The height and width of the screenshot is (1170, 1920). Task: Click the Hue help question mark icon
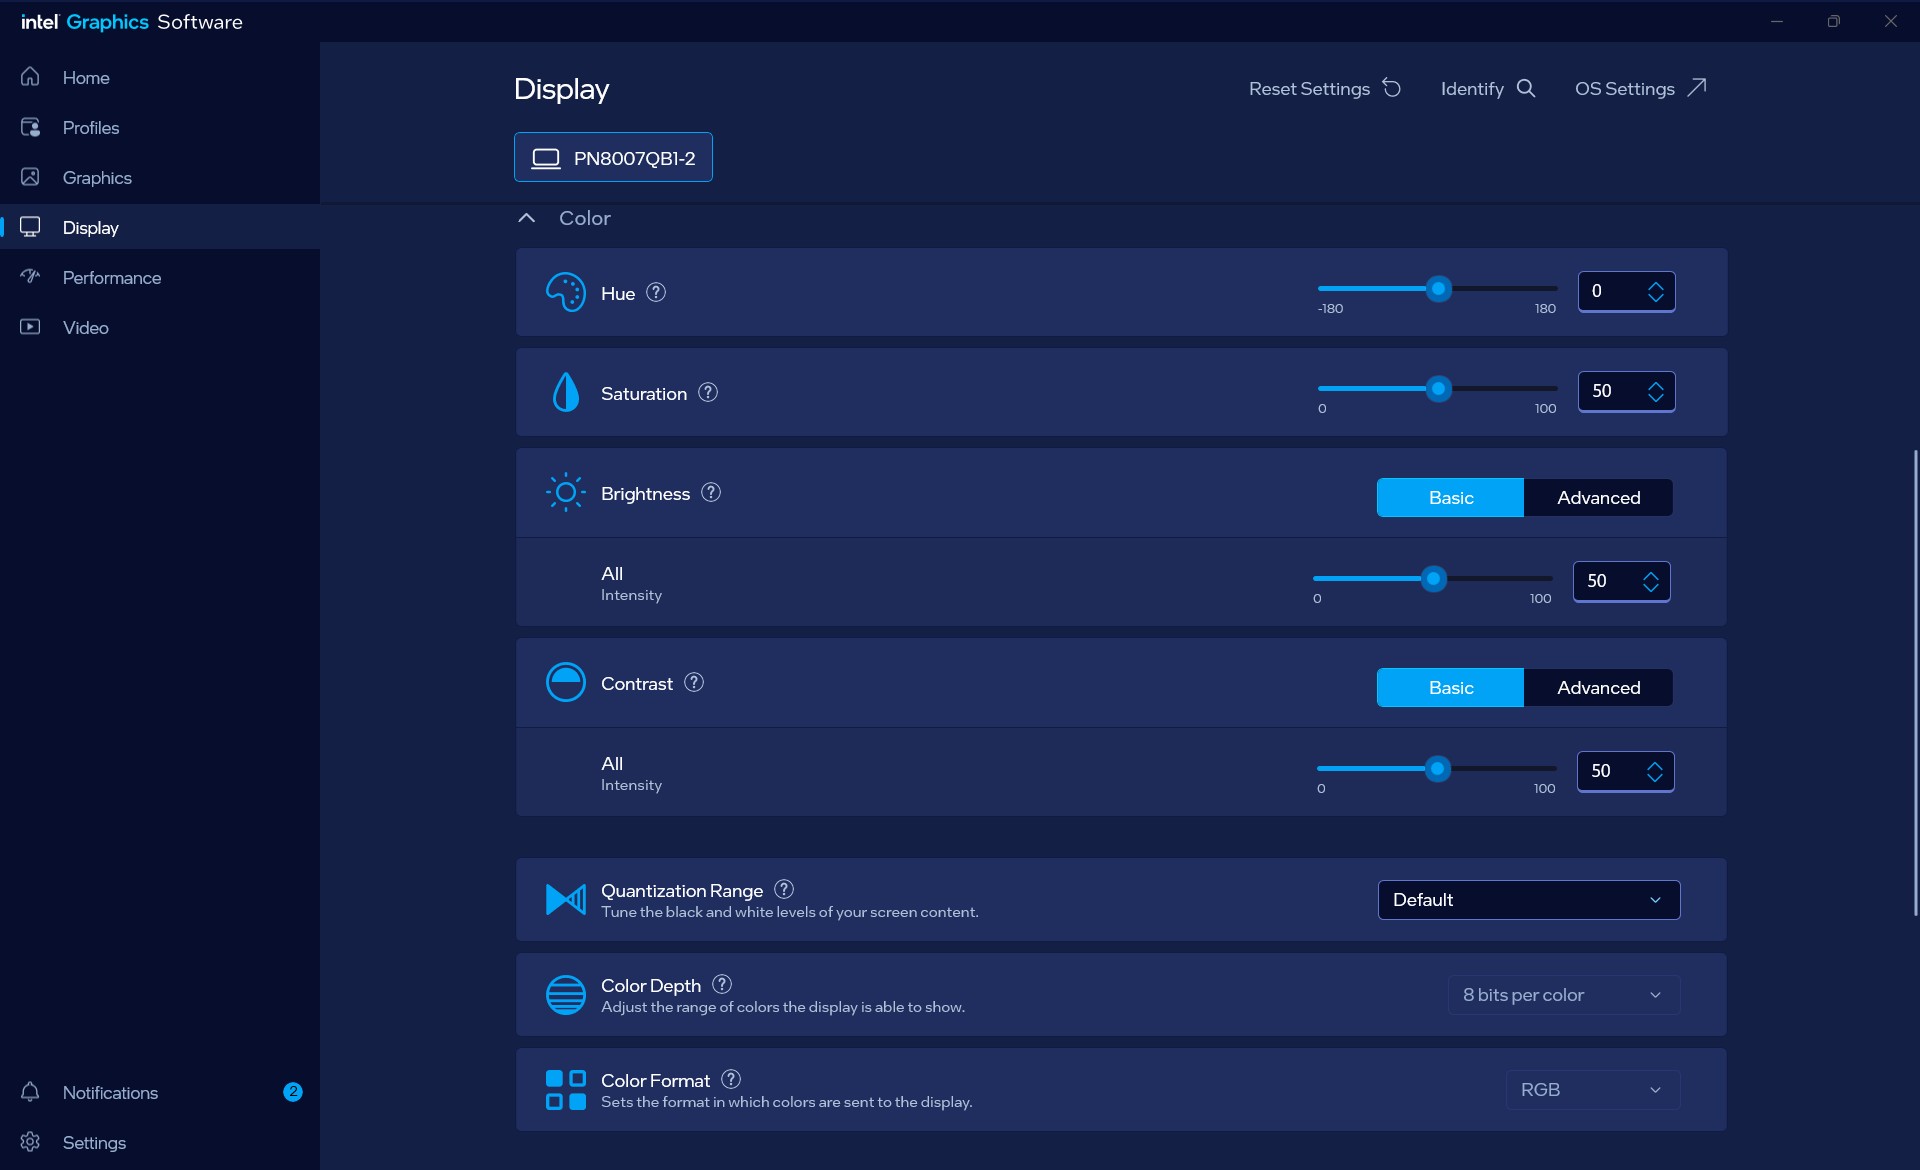[x=656, y=292]
